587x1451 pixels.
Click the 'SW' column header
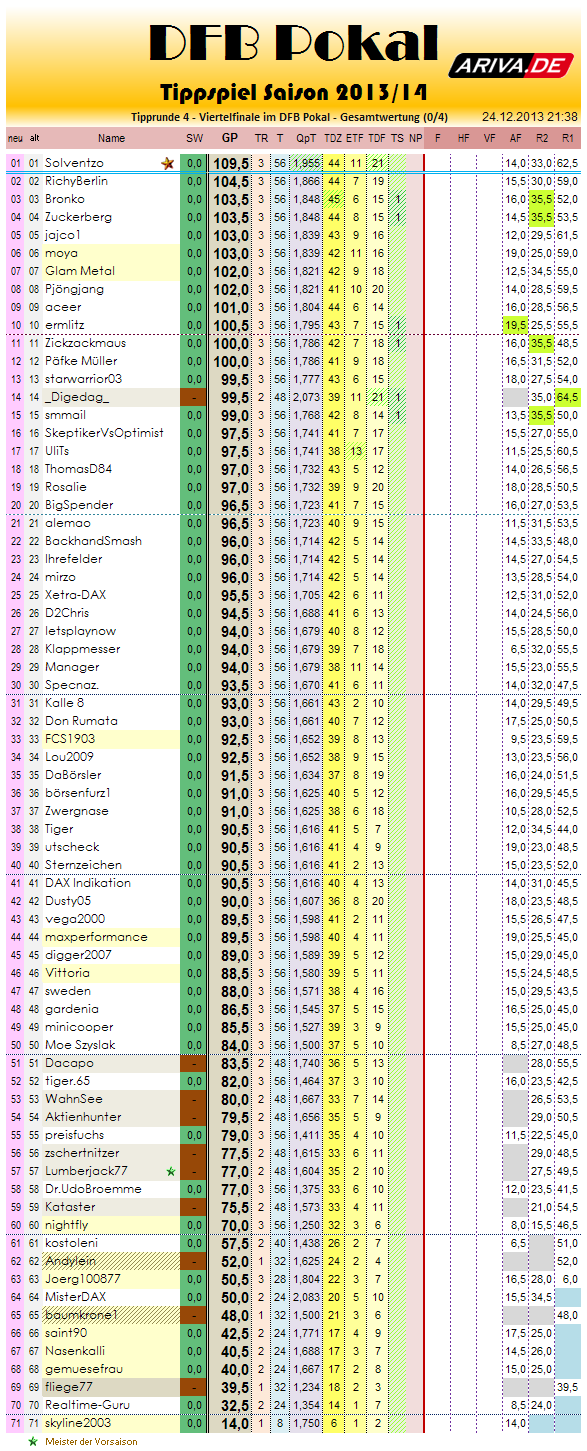[x=194, y=138]
